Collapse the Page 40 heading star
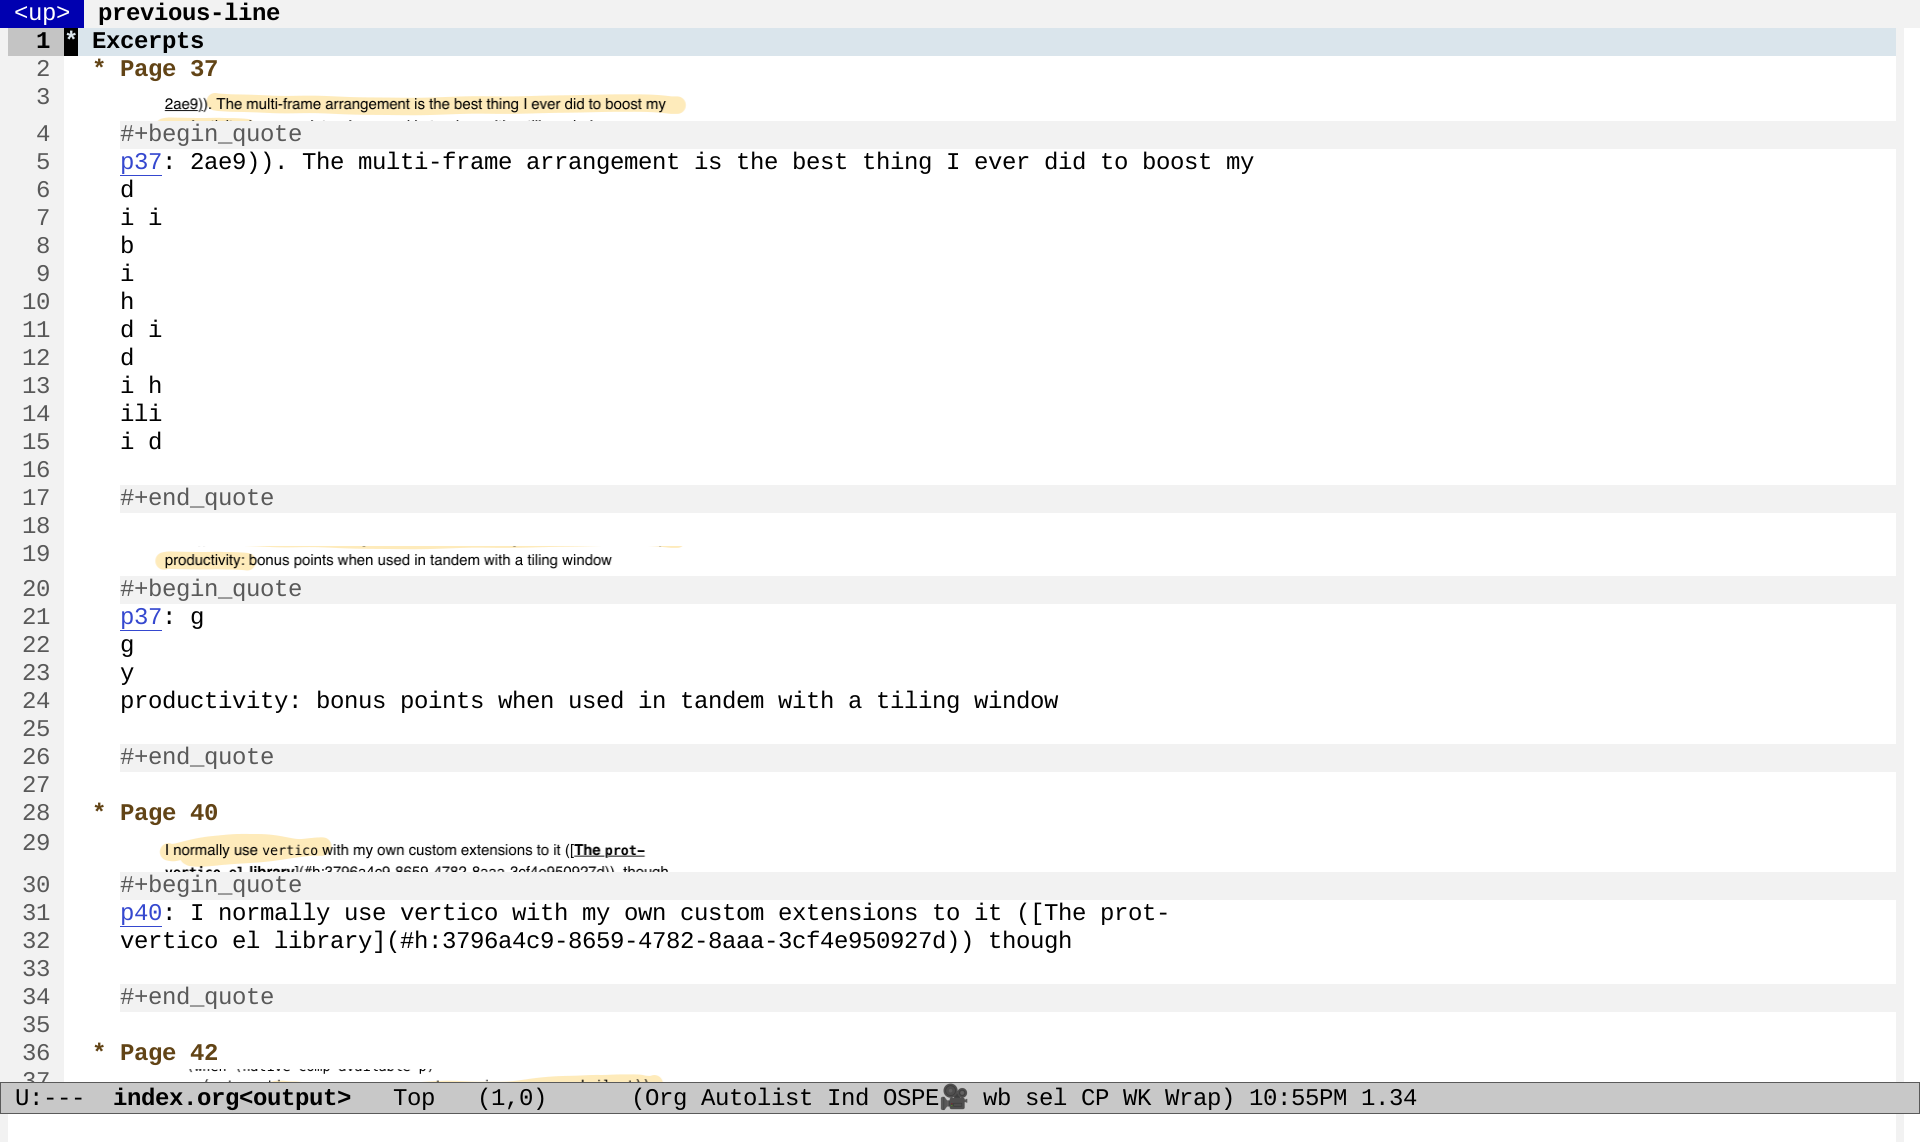This screenshot has height=1142, width=1920. pyautogui.click(x=99, y=812)
